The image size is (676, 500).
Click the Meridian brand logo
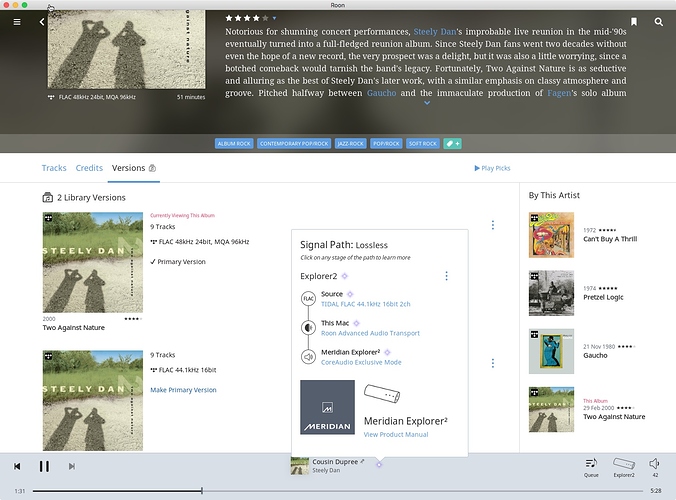click(328, 407)
